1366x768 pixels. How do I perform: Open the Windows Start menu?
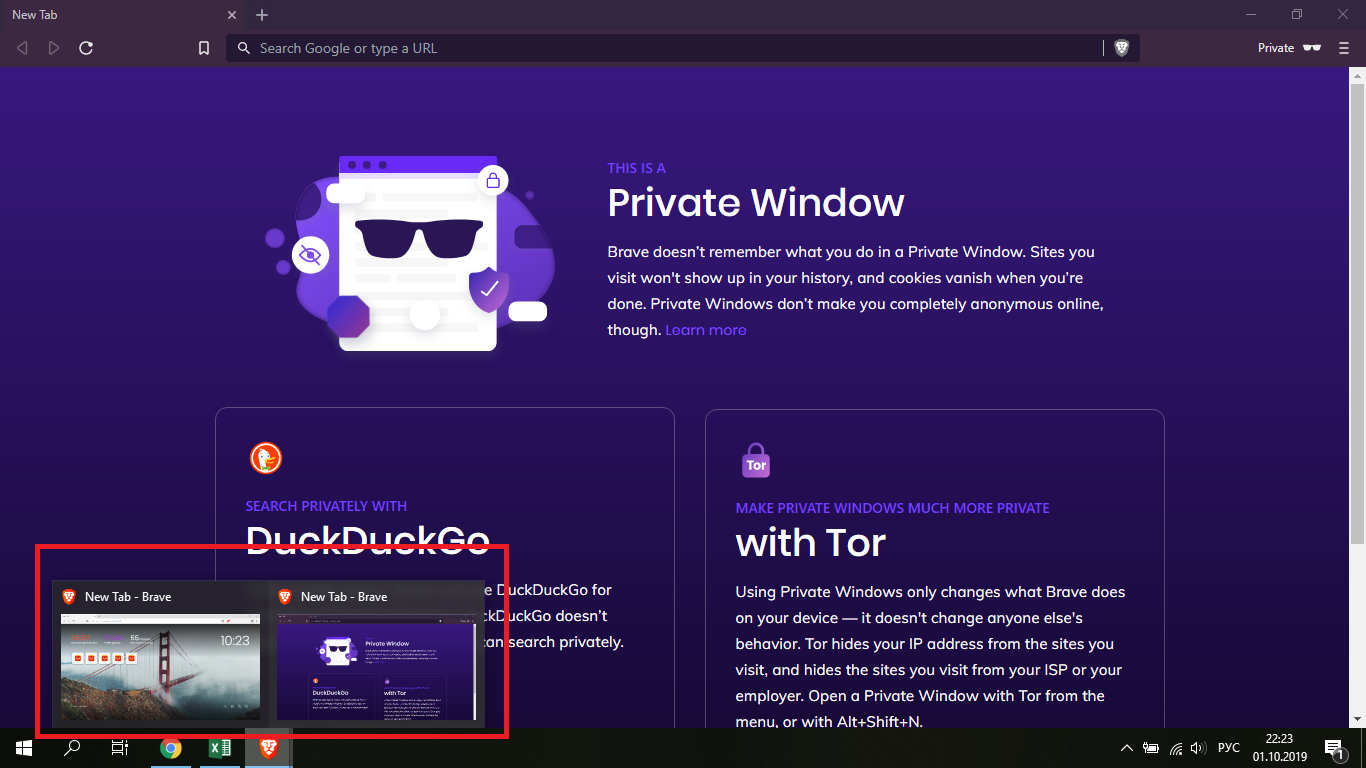pyautogui.click(x=24, y=748)
